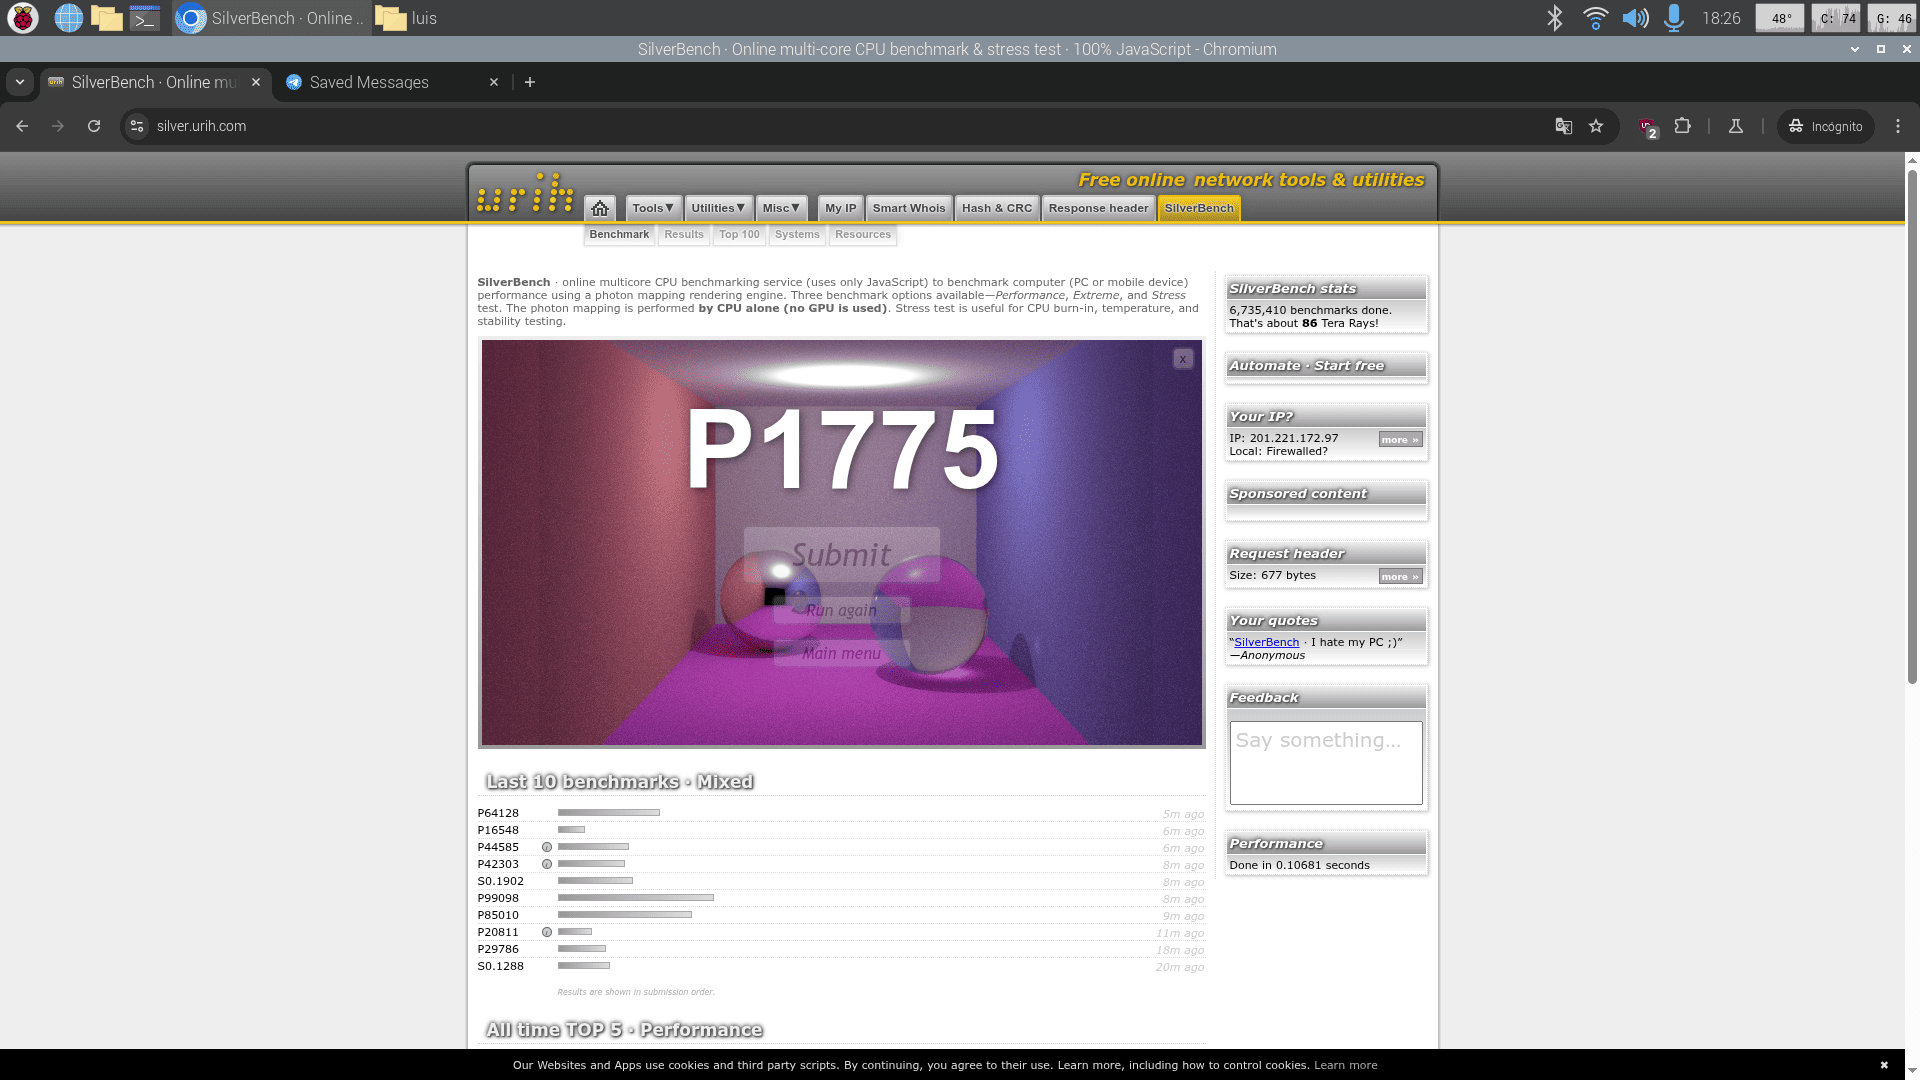1920x1080 pixels.
Task: Open the Utilities dropdown menu
Action: point(719,208)
